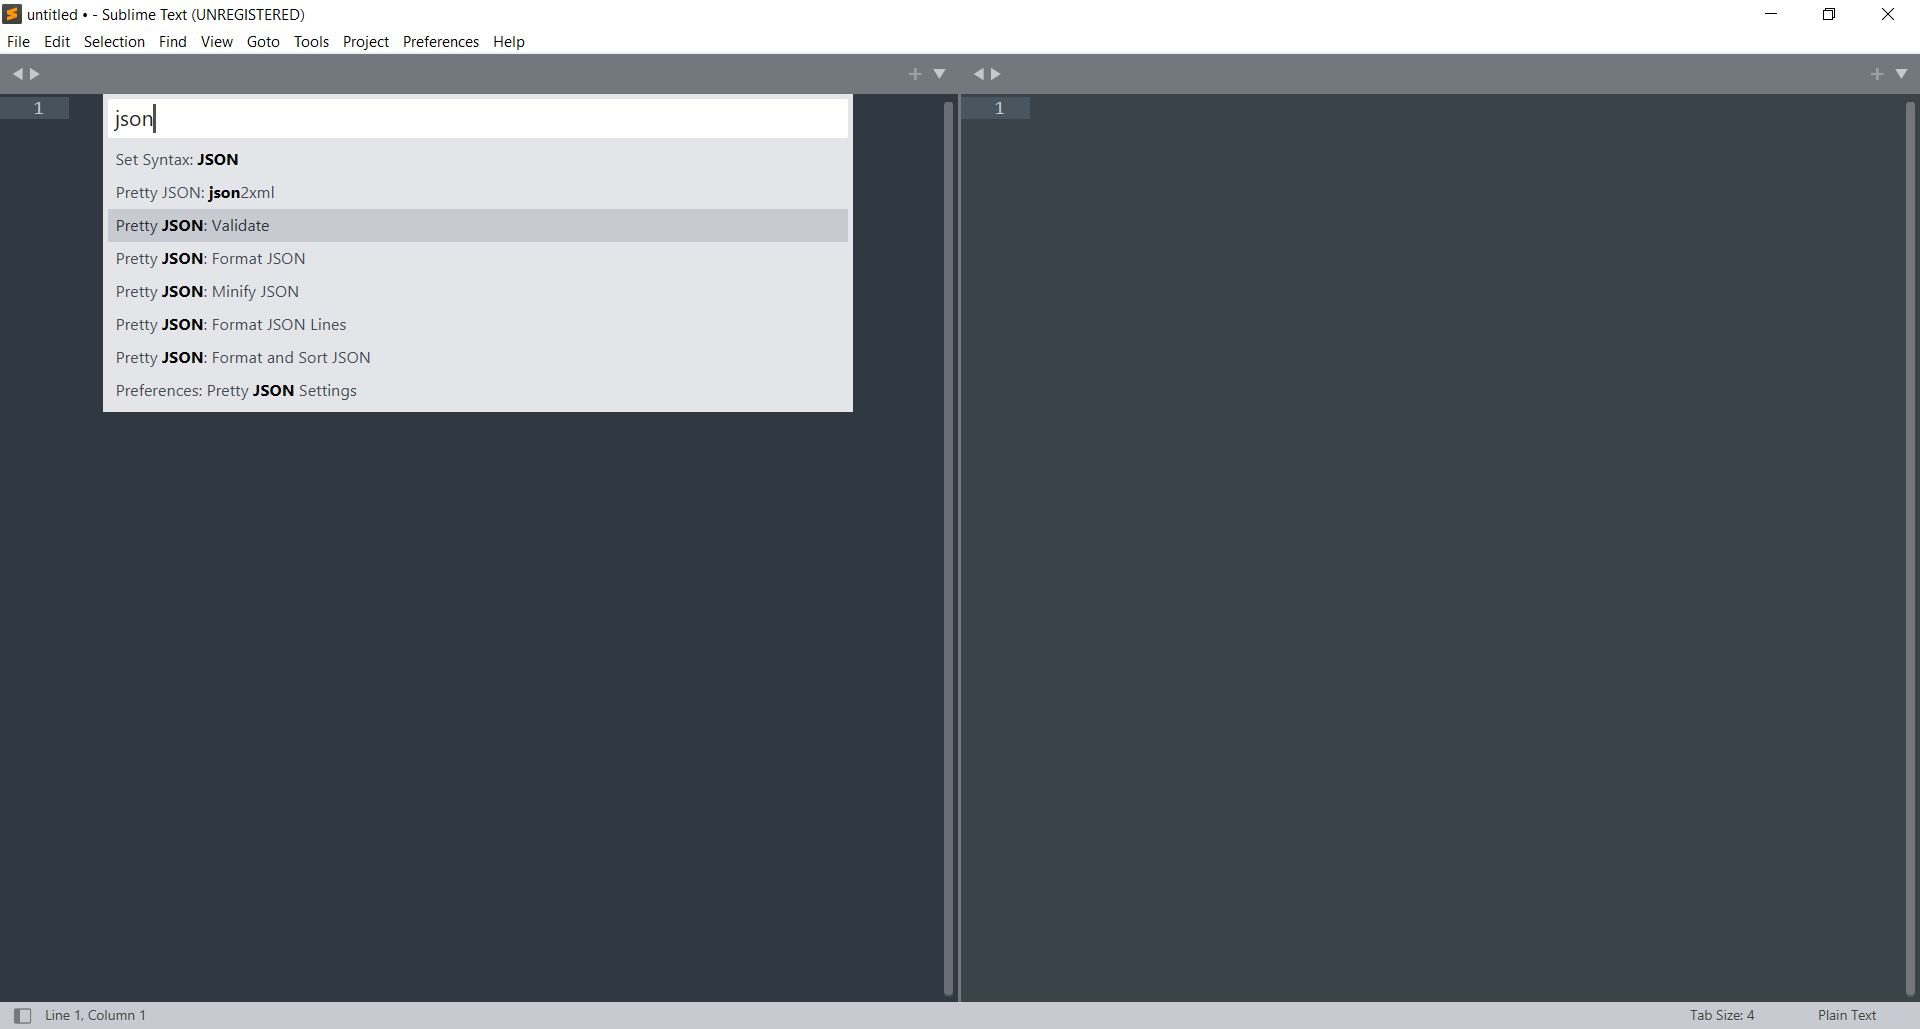
Task: Open the Preferences menu
Action: [x=441, y=41]
